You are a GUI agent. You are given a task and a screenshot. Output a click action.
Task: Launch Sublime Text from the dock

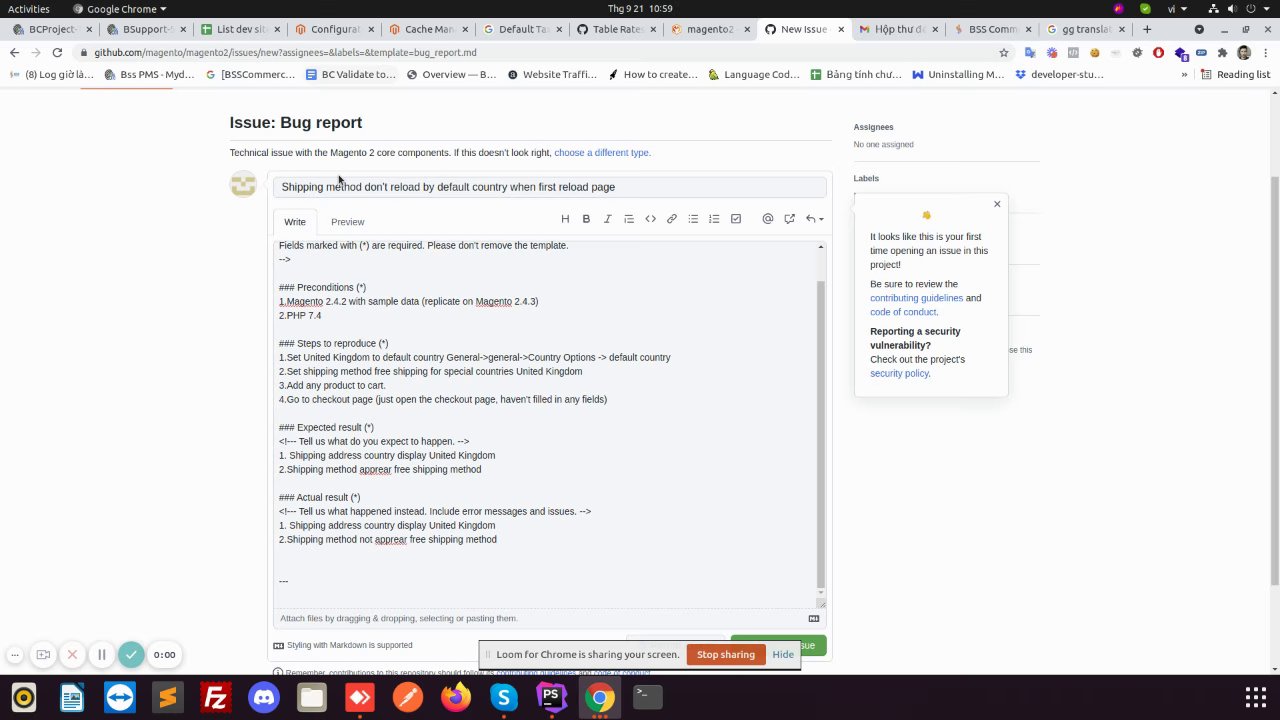[168, 697]
